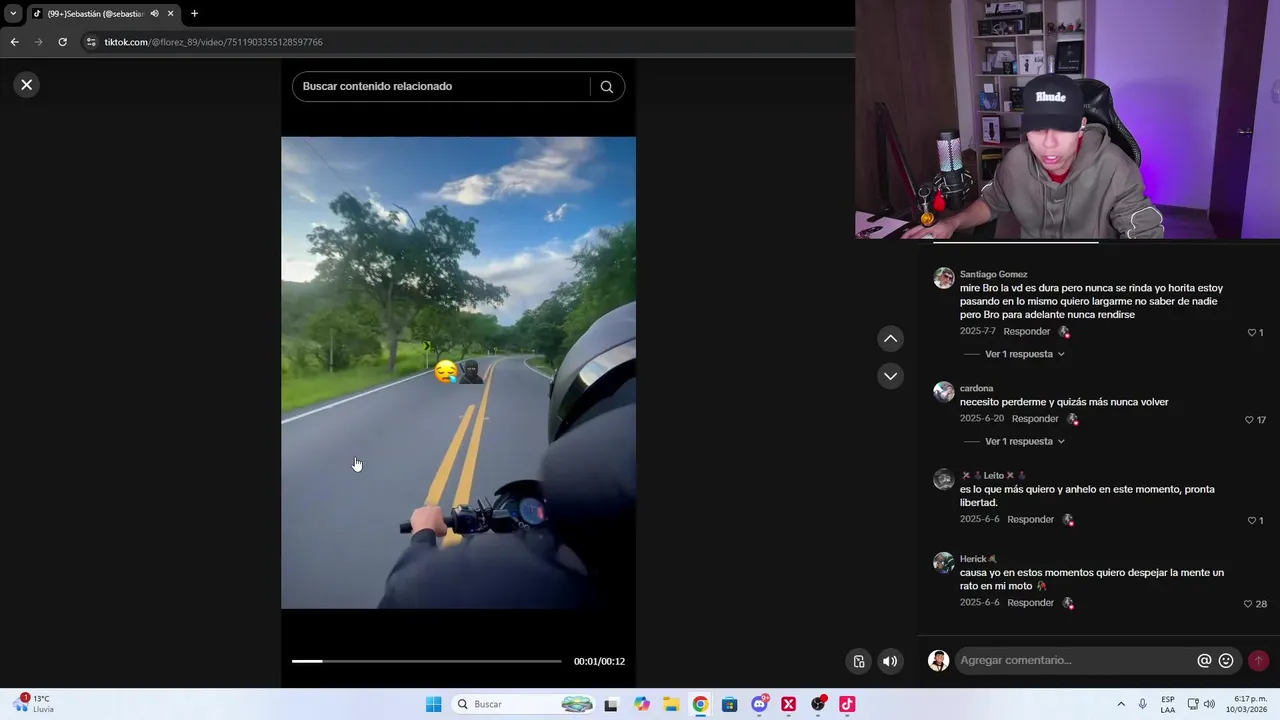This screenshot has width=1280, height=720.
Task: Open Santiago Gomez's profile avatar
Action: click(x=944, y=278)
